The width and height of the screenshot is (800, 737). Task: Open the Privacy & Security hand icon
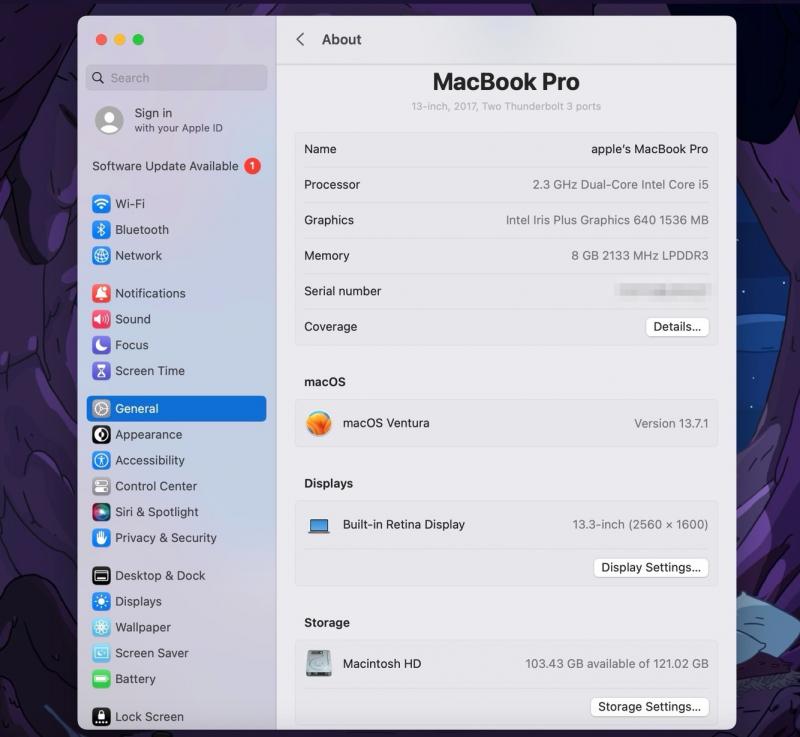click(101, 538)
